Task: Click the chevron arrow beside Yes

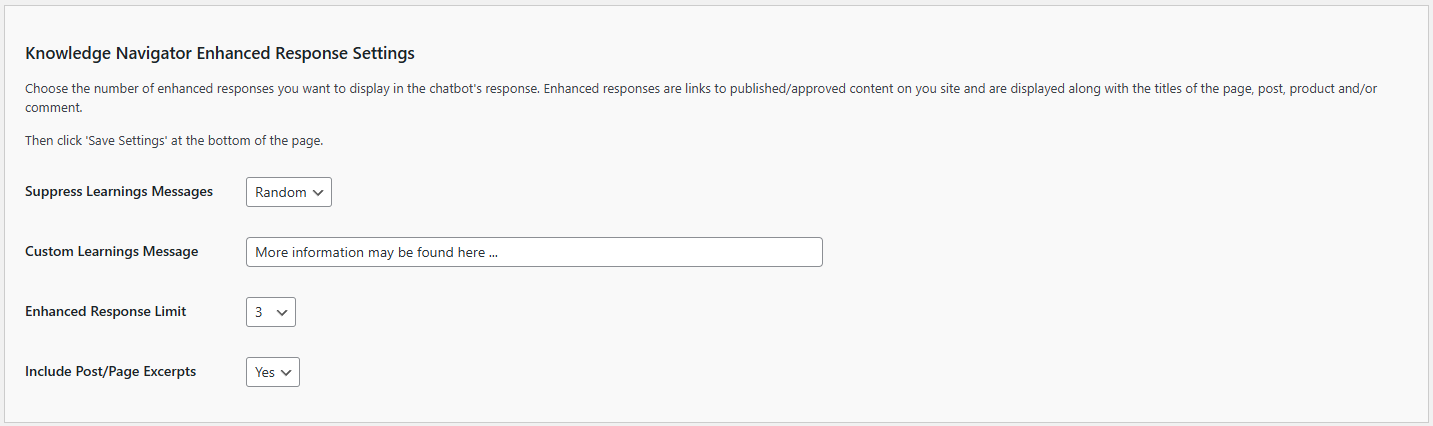Action: pos(286,372)
